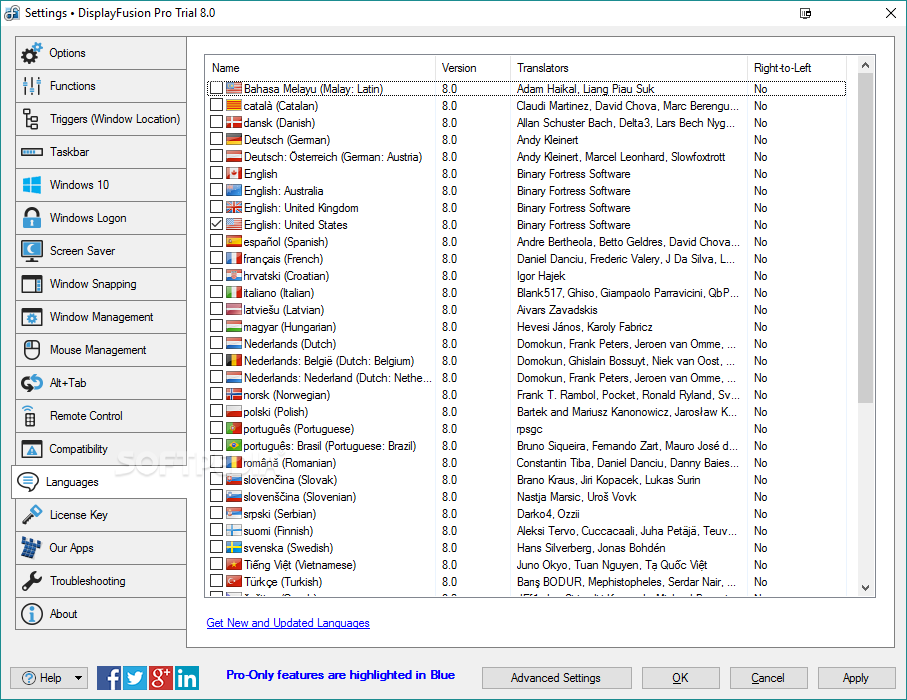Select the Tiếng Việt (Vietnamese) row
Image resolution: width=907 pixels, height=700 pixels.
(x=526, y=565)
